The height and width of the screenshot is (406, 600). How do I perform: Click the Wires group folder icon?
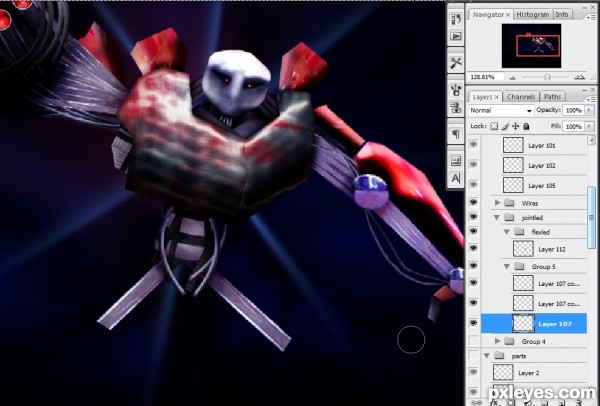tap(509, 202)
